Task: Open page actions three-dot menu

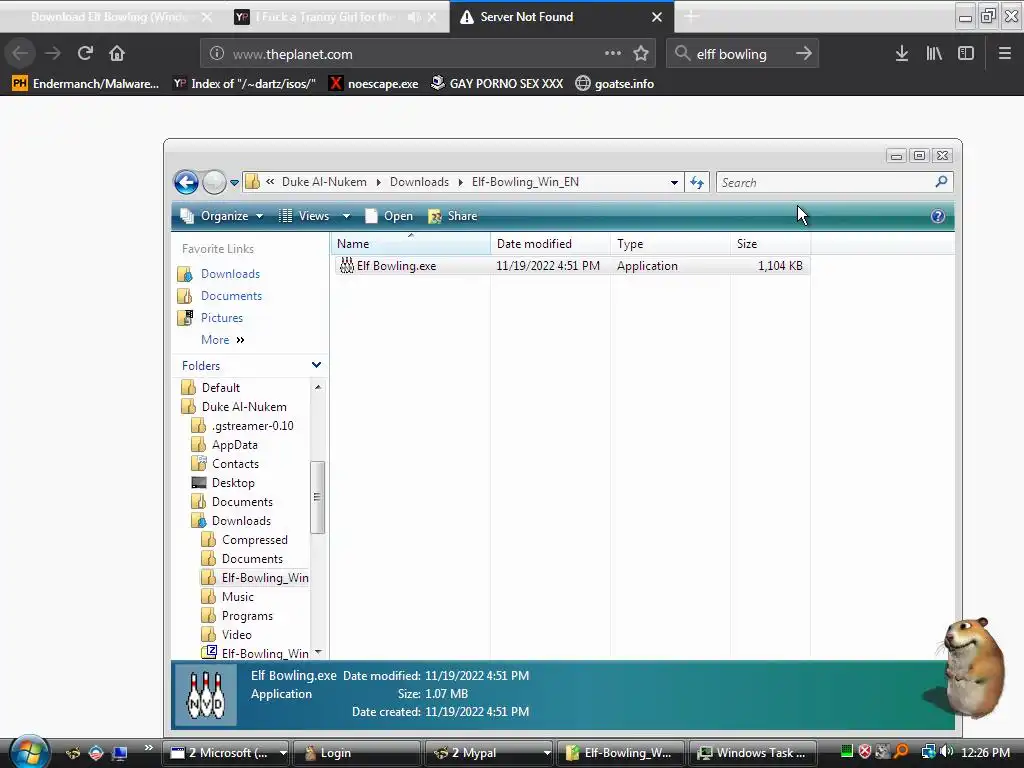Action: click(613, 53)
